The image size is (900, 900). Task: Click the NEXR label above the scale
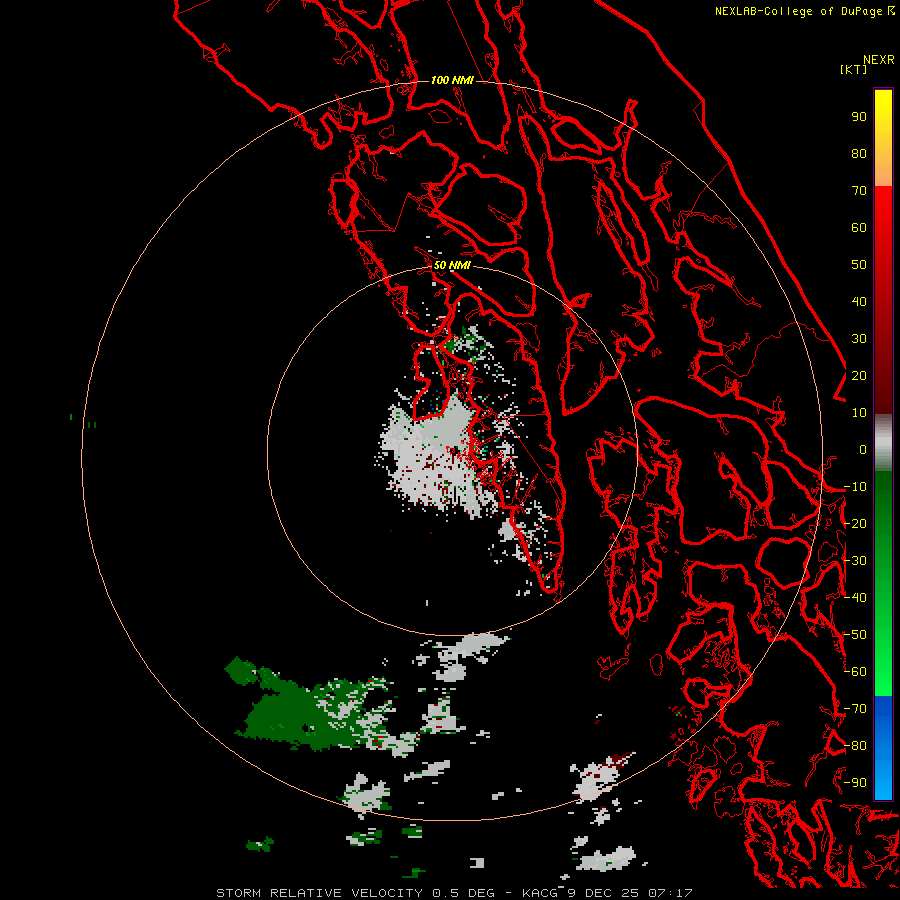point(878,59)
